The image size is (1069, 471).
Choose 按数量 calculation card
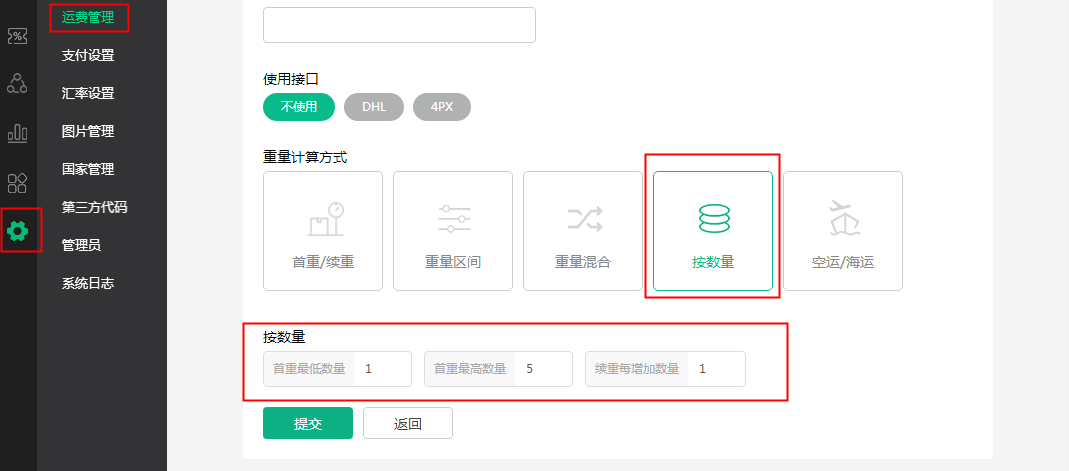point(713,231)
